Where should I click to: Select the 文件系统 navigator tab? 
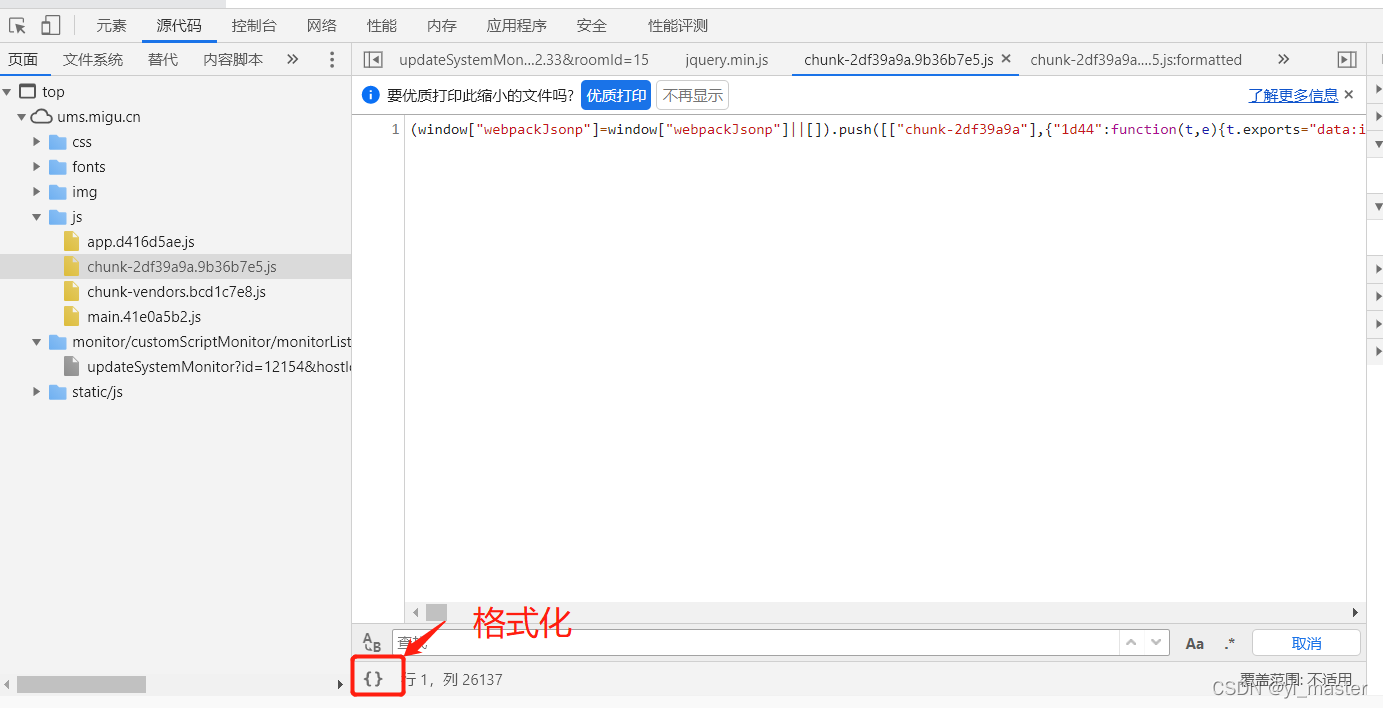click(x=93, y=59)
